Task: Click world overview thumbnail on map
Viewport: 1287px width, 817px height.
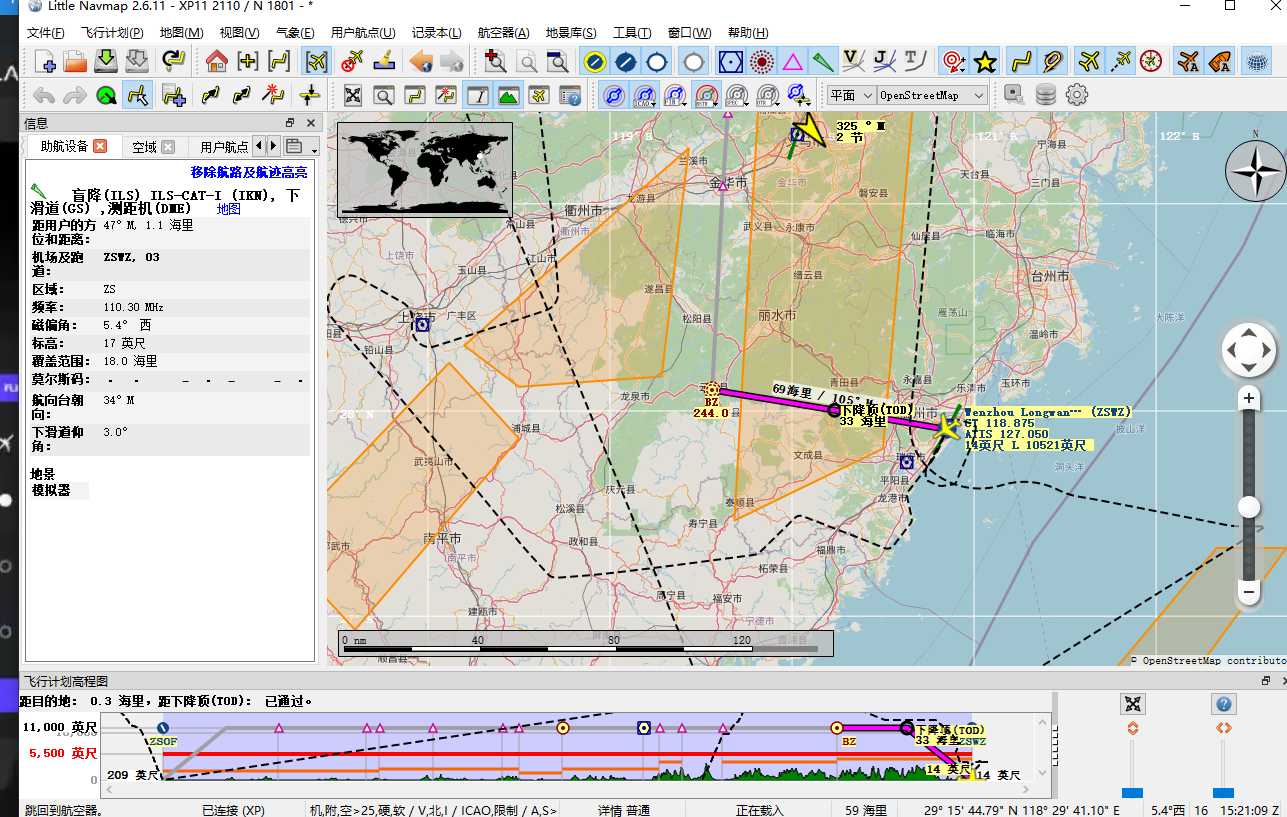Action: pos(425,170)
